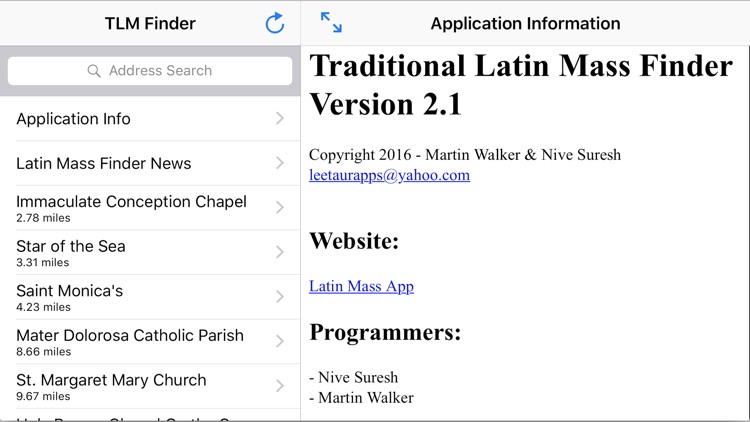Image resolution: width=750 pixels, height=422 pixels.
Task: Tap the chevron next to Star of the Sea
Action: click(280, 253)
